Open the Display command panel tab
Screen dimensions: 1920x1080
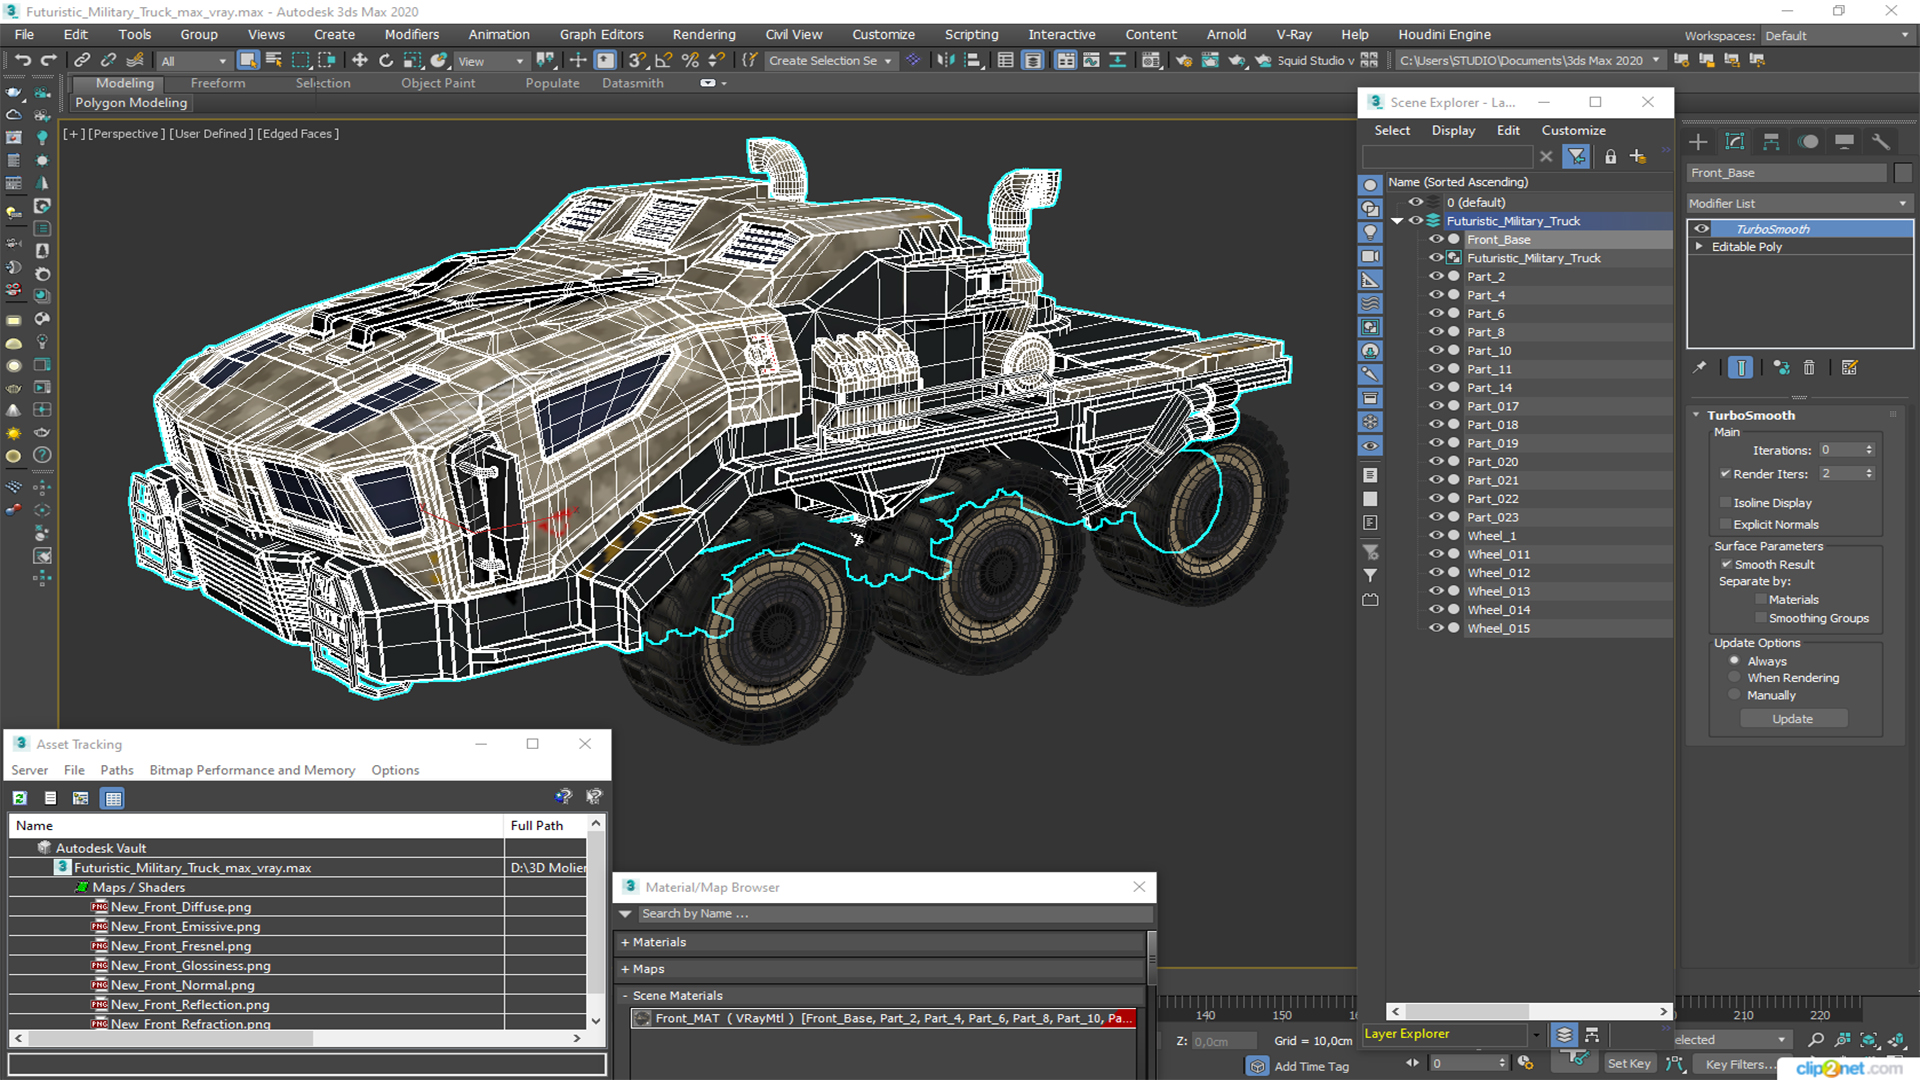(x=1844, y=141)
